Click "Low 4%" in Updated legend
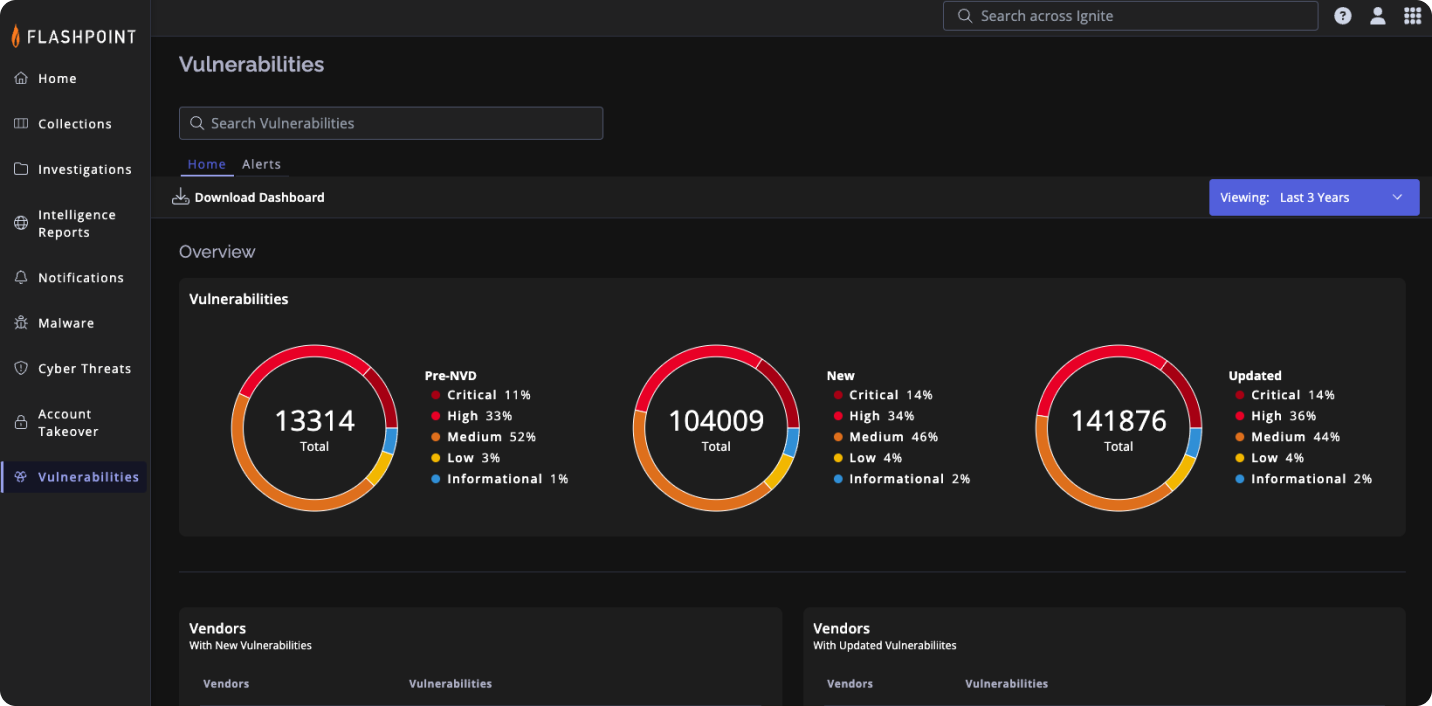 (1278, 458)
